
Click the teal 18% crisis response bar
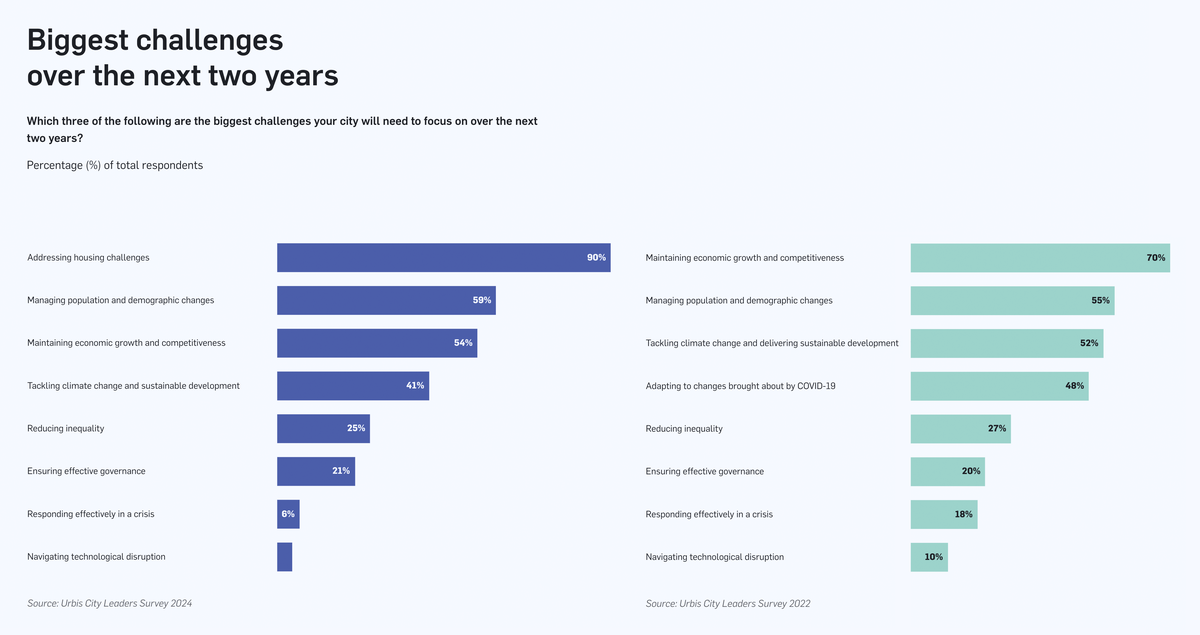[943, 514]
